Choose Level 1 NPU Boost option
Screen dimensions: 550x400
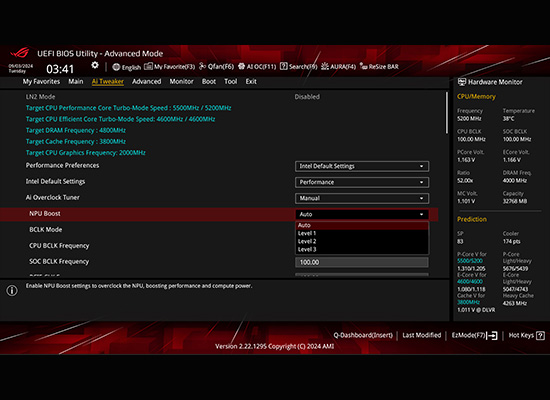362,233
